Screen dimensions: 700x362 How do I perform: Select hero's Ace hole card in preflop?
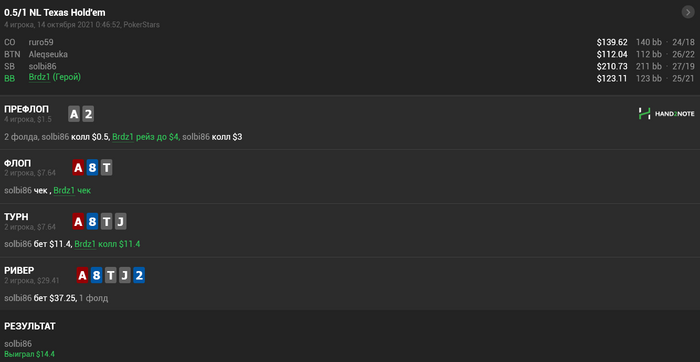74,115
